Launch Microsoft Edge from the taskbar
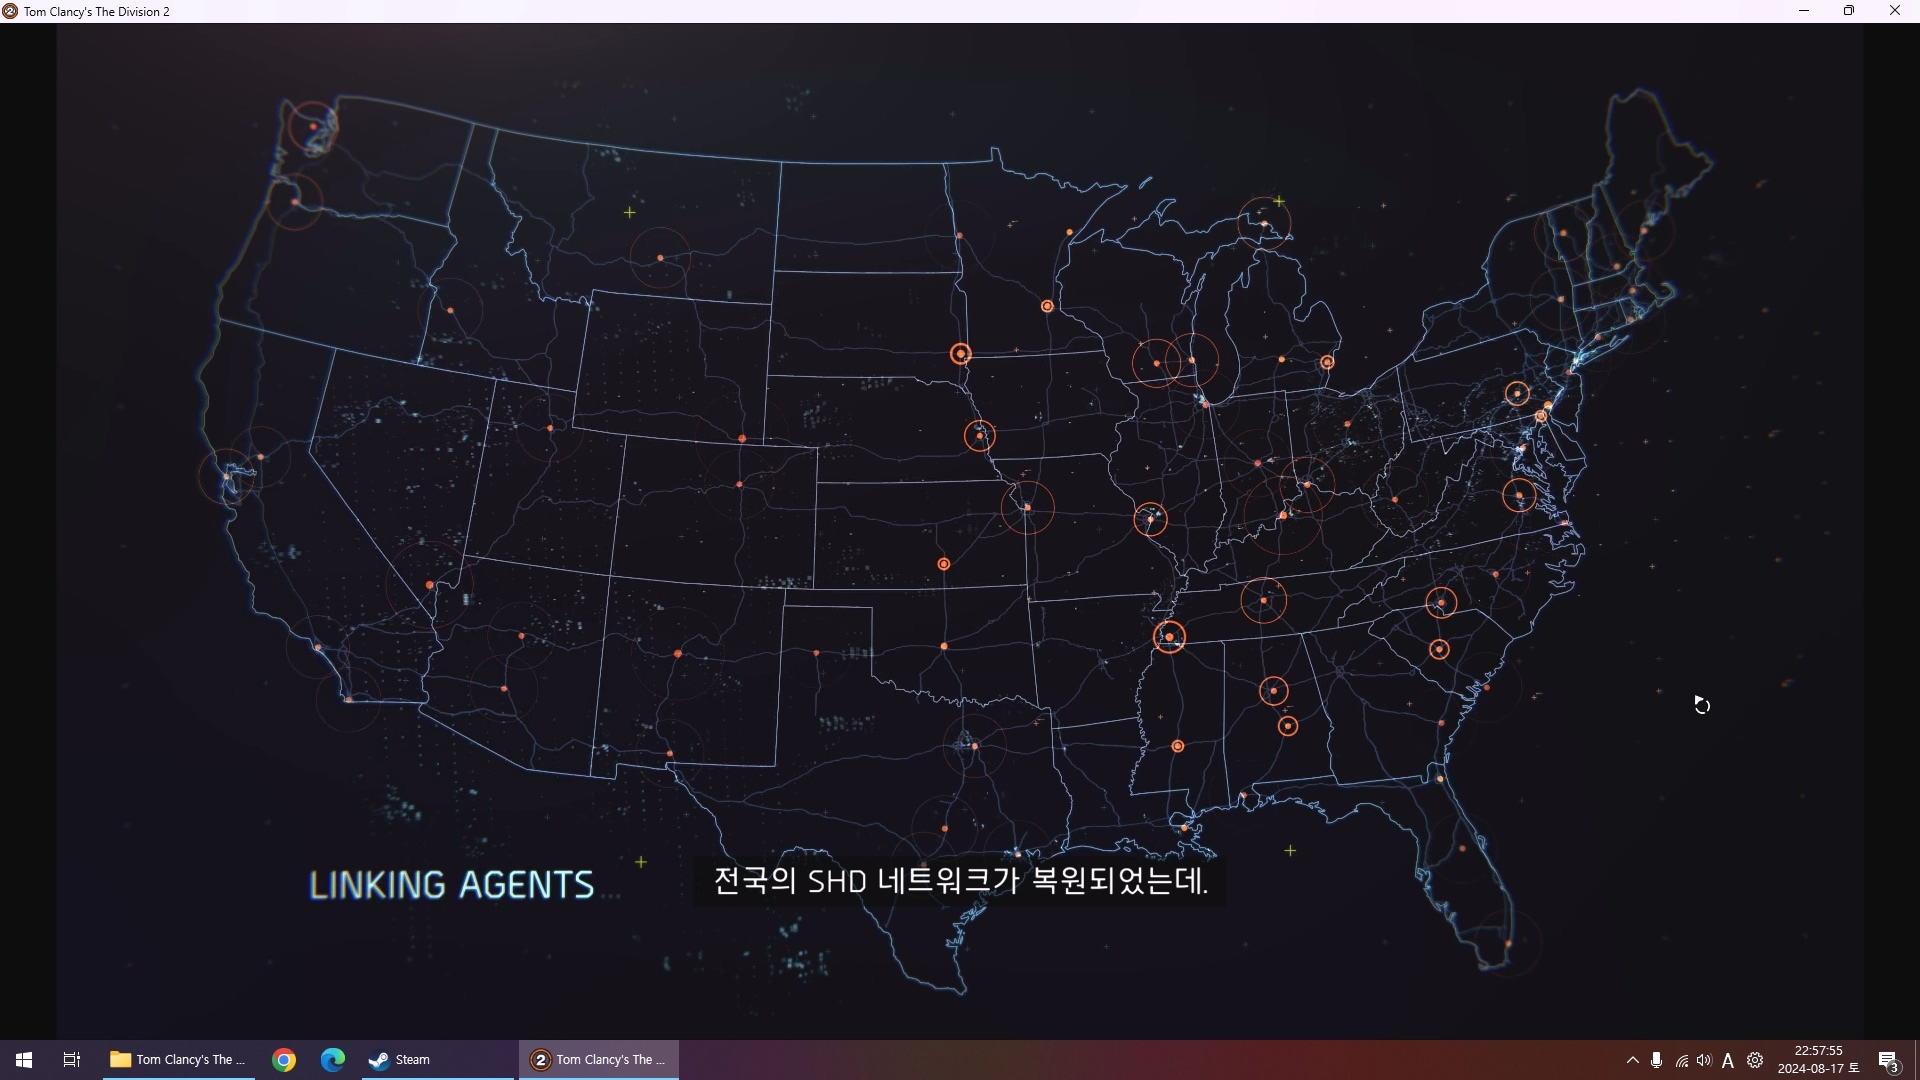This screenshot has height=1080, width=1920. (333, 1060)
